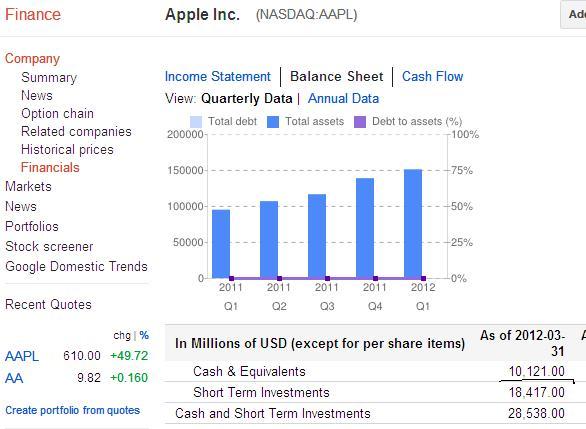Open Historical prices

tap(67, 149)
